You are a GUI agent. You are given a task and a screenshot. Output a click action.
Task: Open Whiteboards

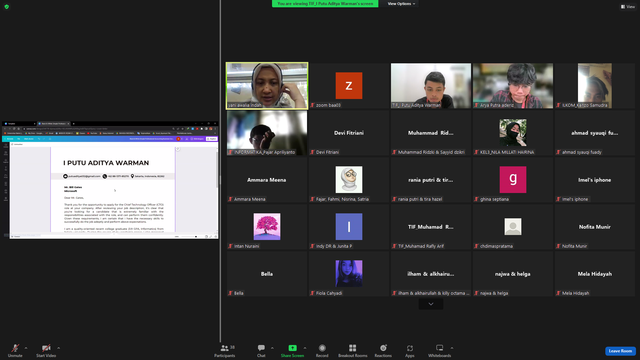pyautogui.click(x=440, y=350)
